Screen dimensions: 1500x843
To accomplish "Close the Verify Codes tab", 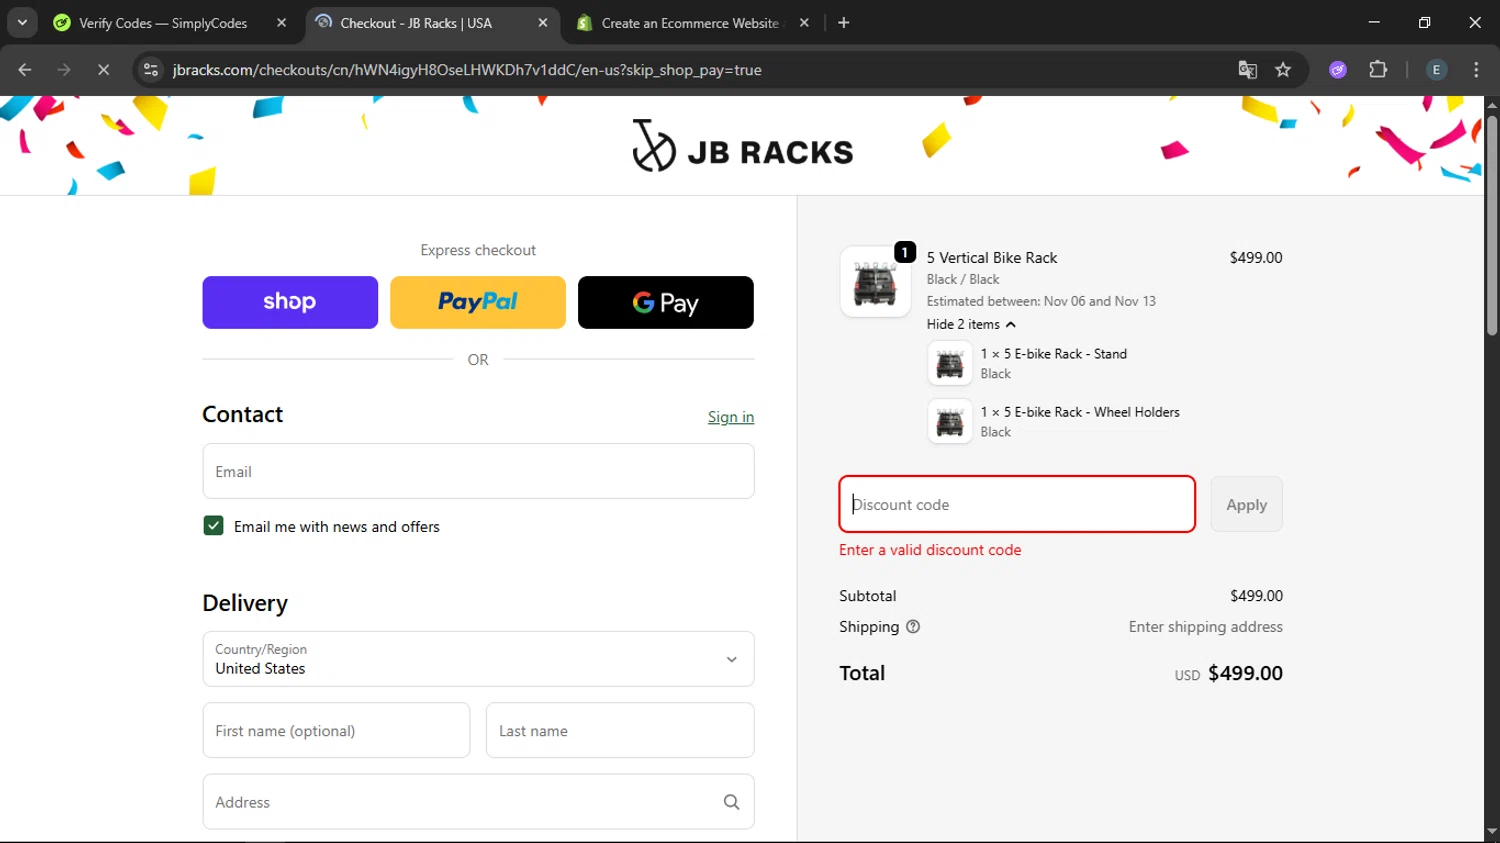I will pos(281,23).
